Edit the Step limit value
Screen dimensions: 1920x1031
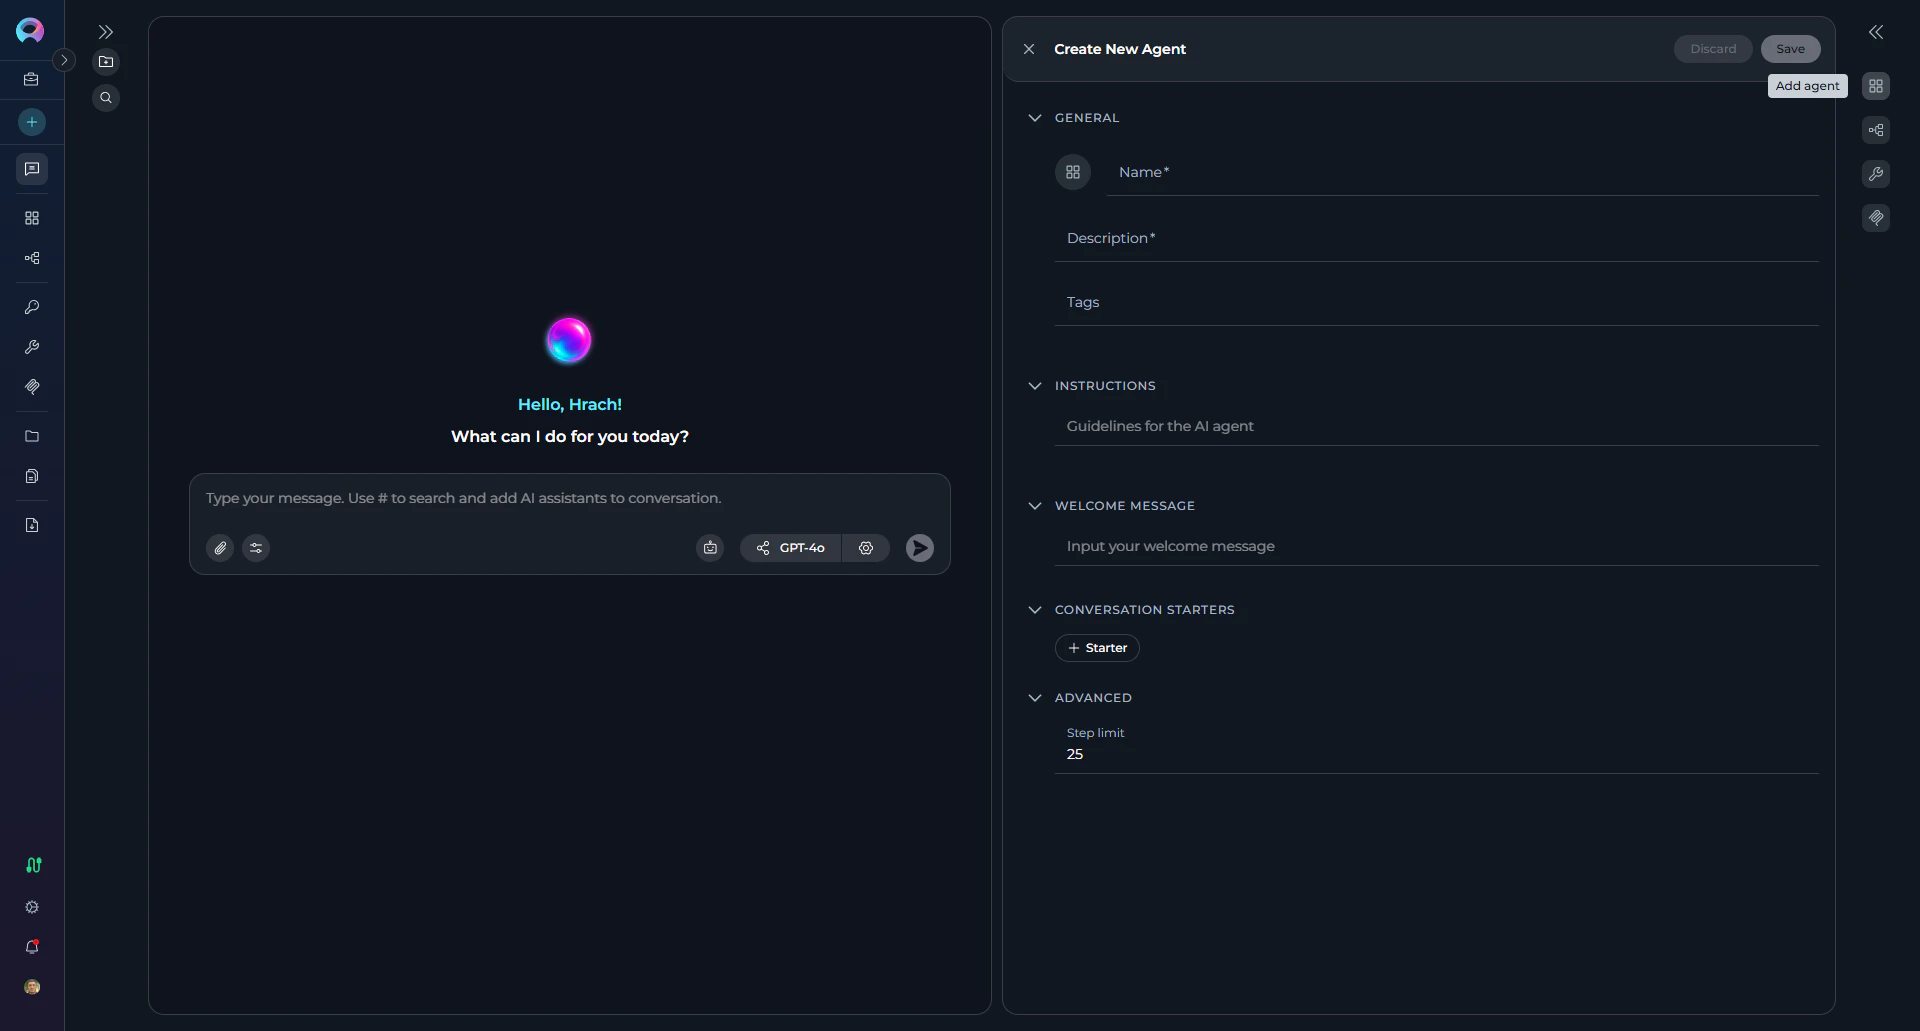pyautogui.click(x=1075, y=754)
